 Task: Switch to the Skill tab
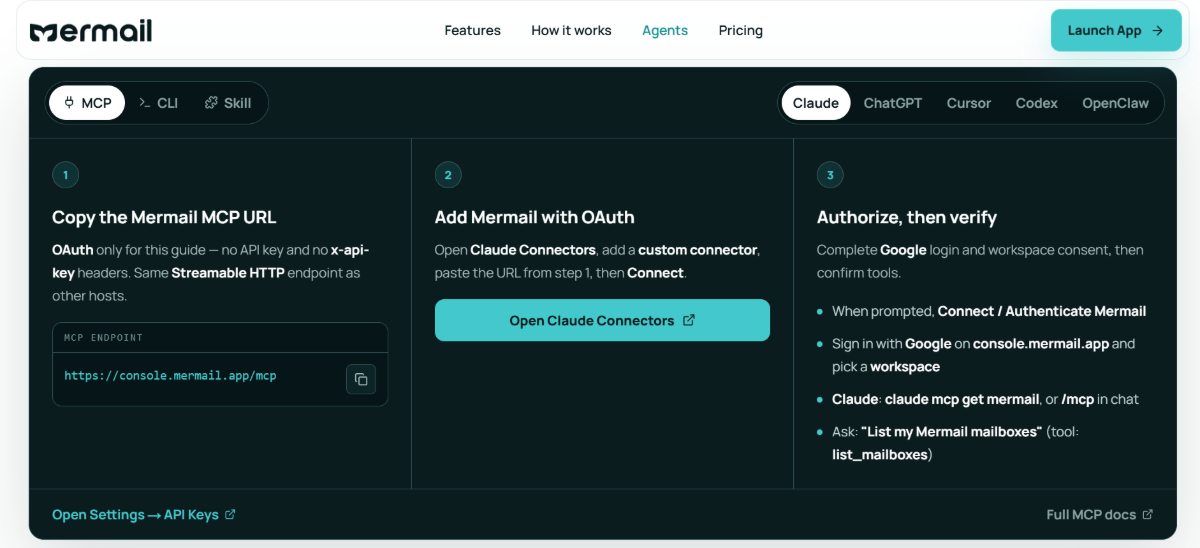[228, 103]
